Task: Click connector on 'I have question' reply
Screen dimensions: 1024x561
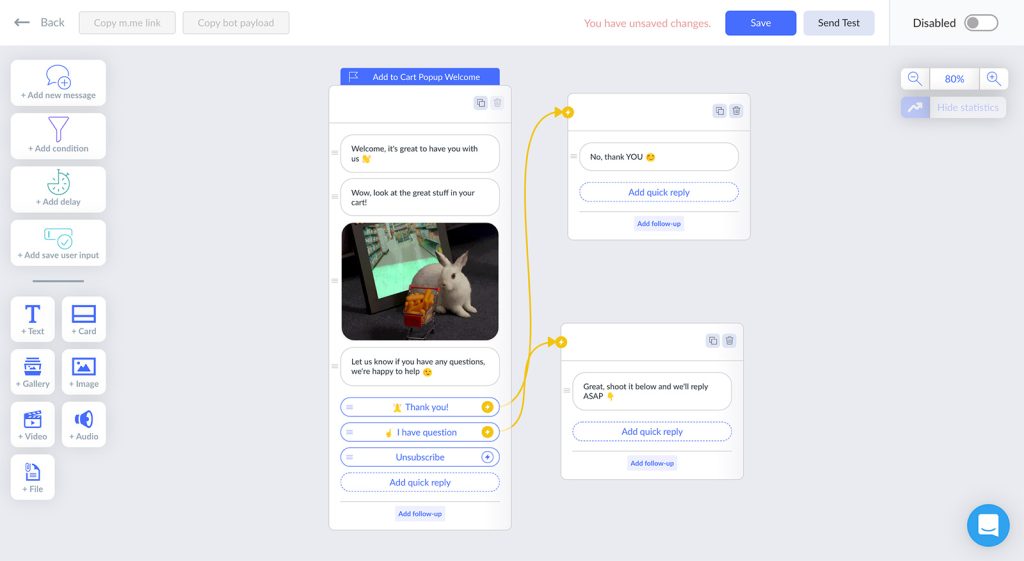Action: tap(488, 432)
